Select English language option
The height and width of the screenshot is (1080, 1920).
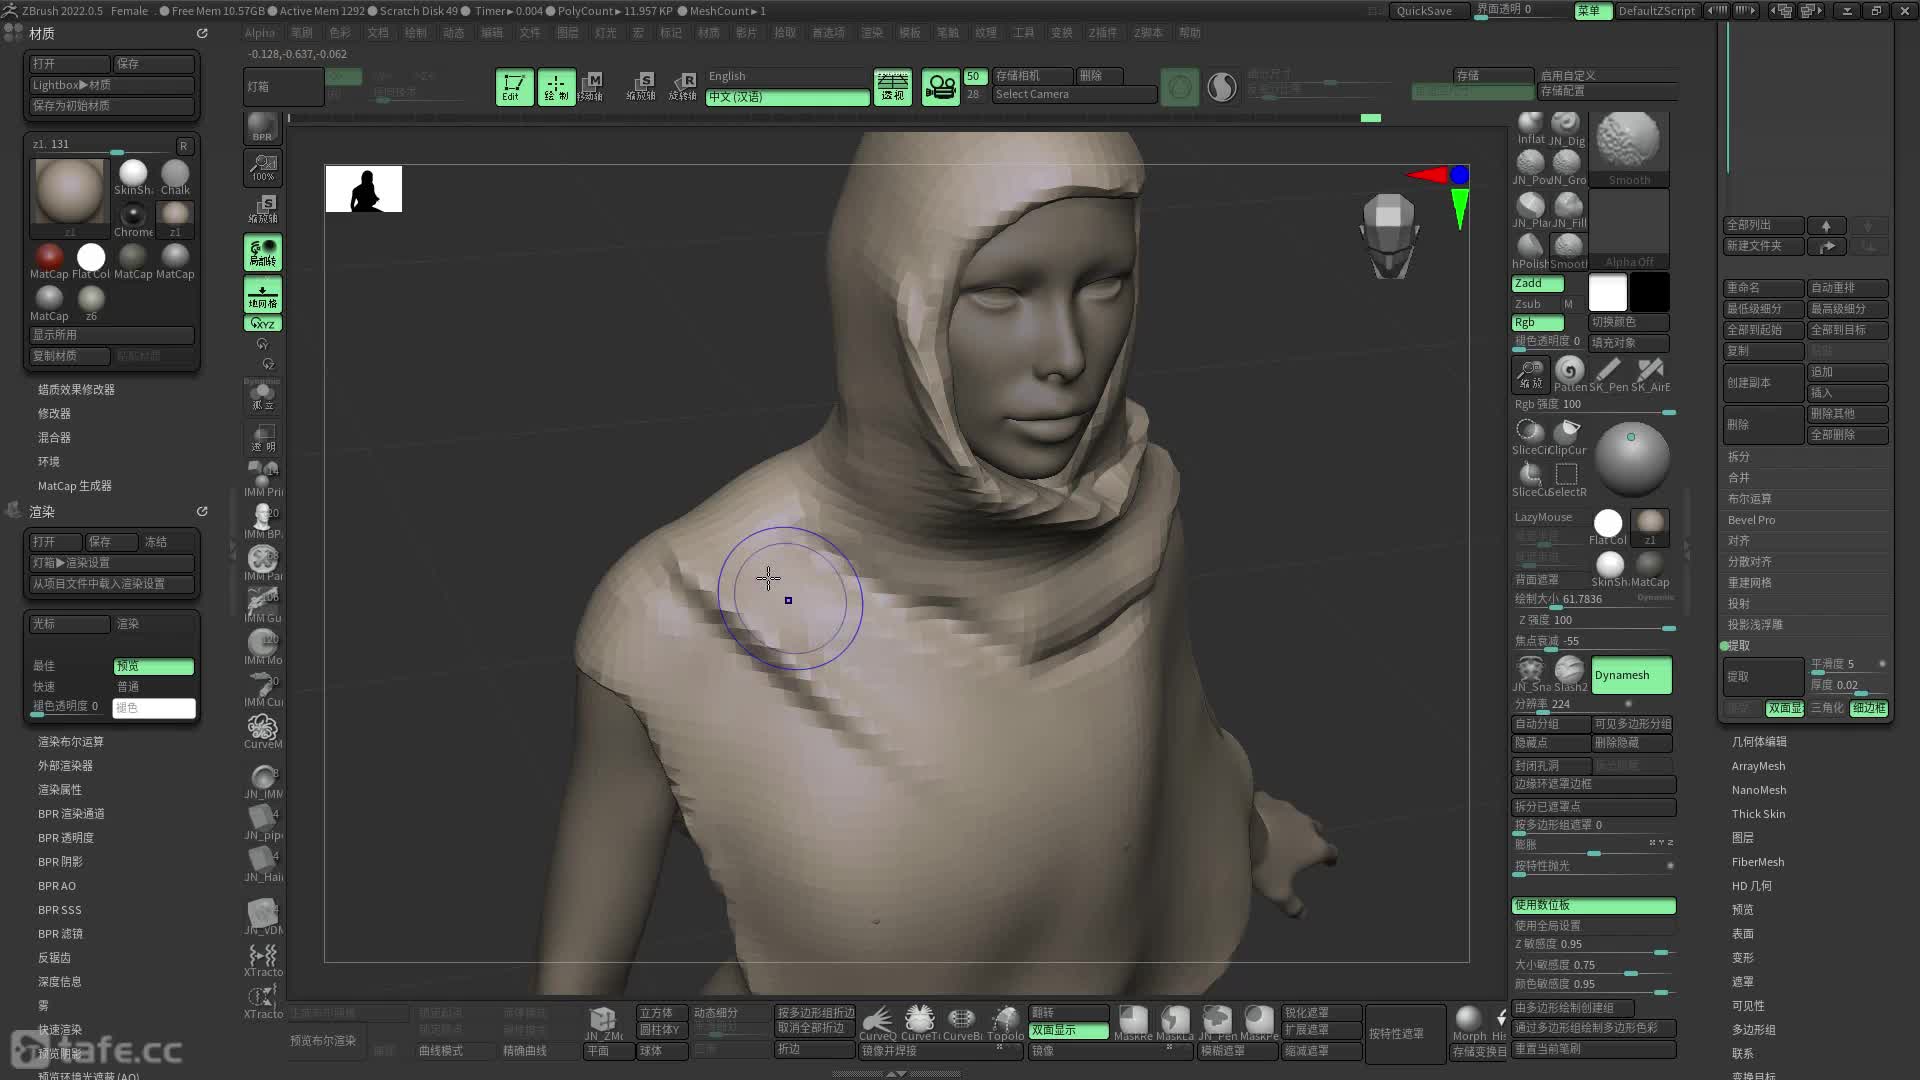[x=787, y=77]
